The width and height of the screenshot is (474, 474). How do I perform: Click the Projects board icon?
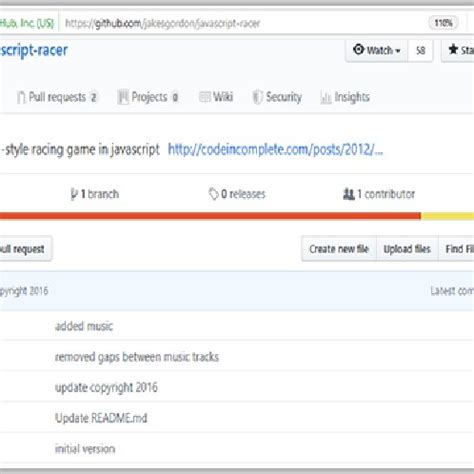coord(123,97)
